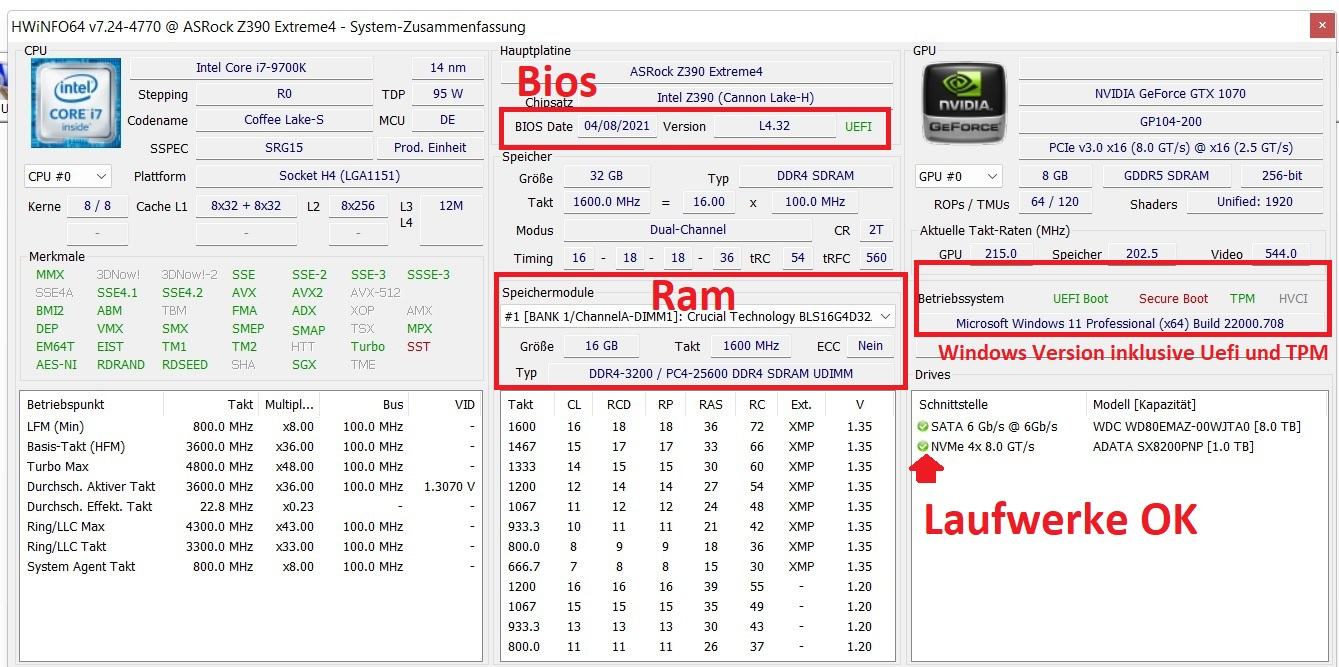This screenshot has height=667, width=1339.
Task: Click the Coffee Lake-S codename field
Action: (x=284, y=120)
